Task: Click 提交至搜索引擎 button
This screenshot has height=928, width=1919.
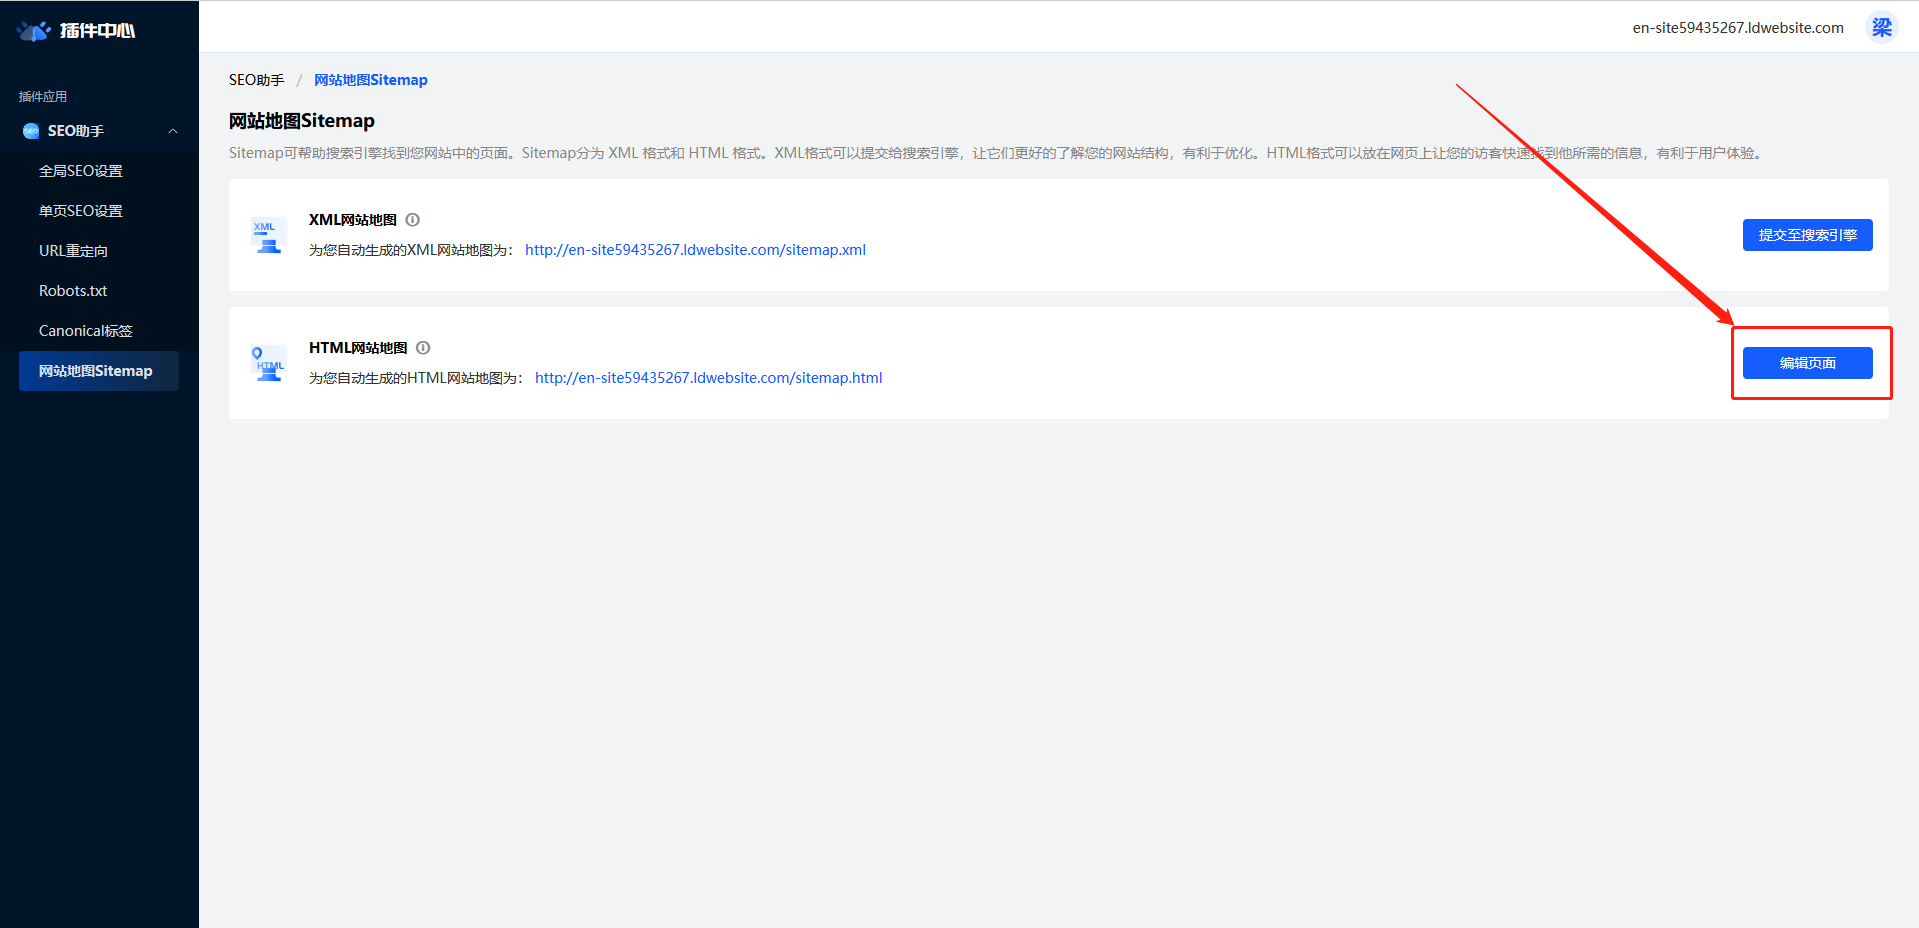Action: coord(1807,235)
